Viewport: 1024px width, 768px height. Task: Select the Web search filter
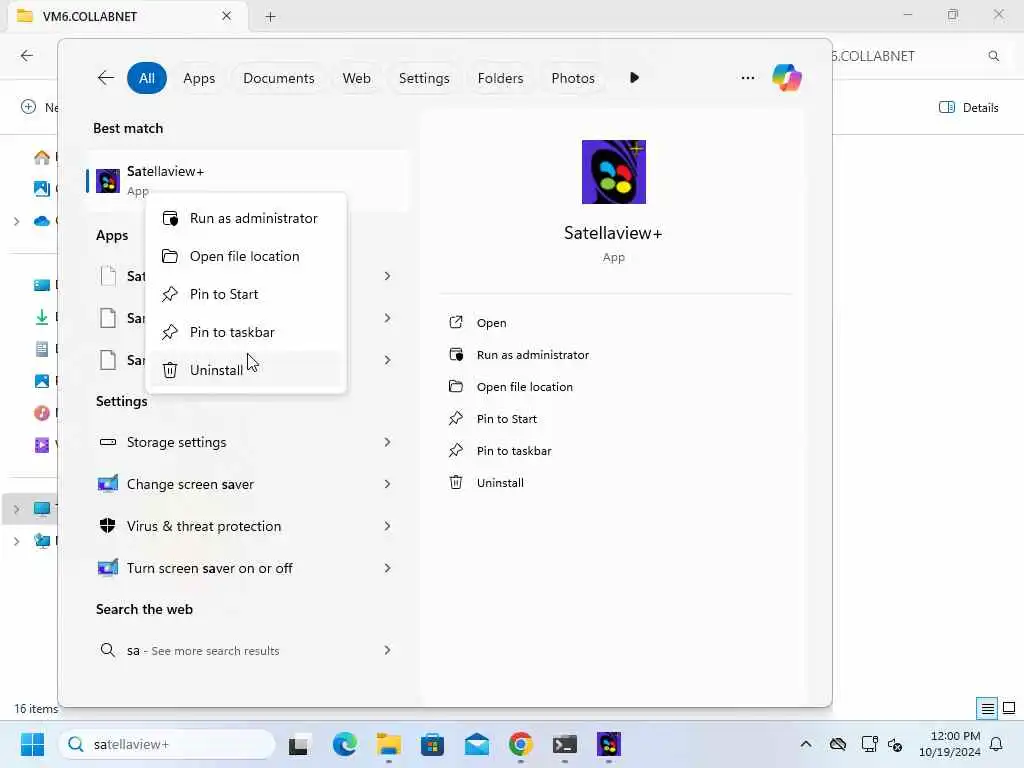click(357, 78)
